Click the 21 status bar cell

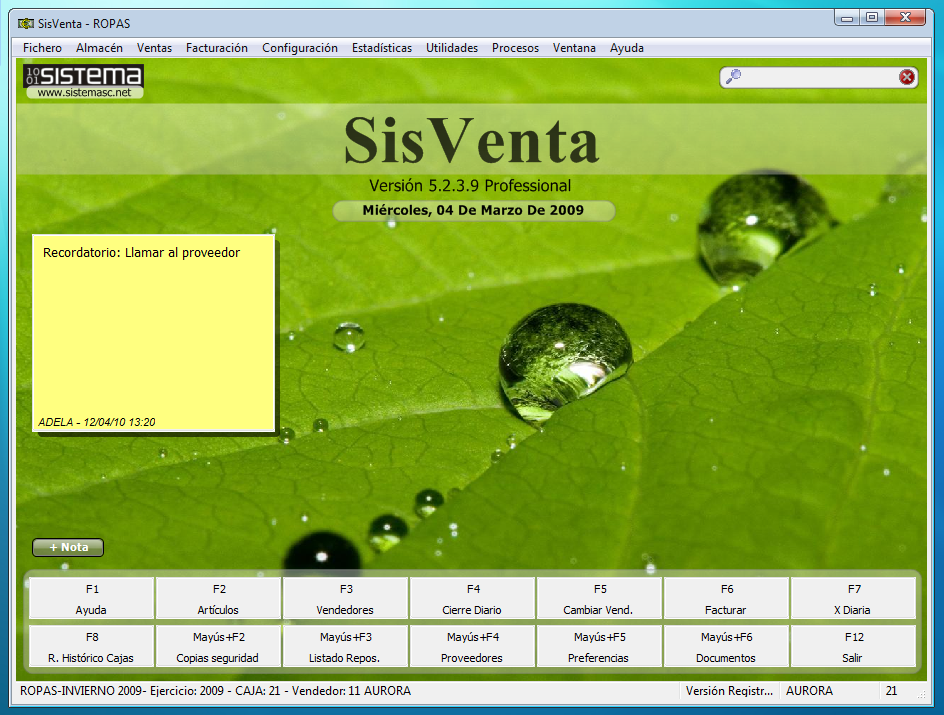tap(892, 691)
